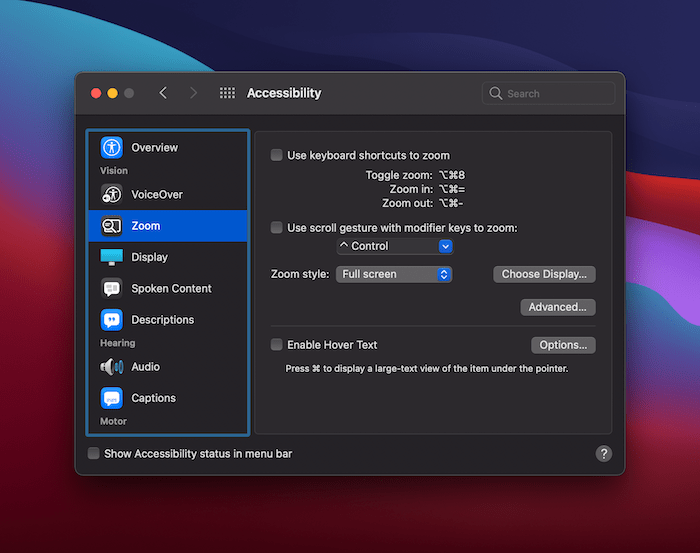Click the Vision section header
Screen dimensions: 700x553
tap(114, 171)
